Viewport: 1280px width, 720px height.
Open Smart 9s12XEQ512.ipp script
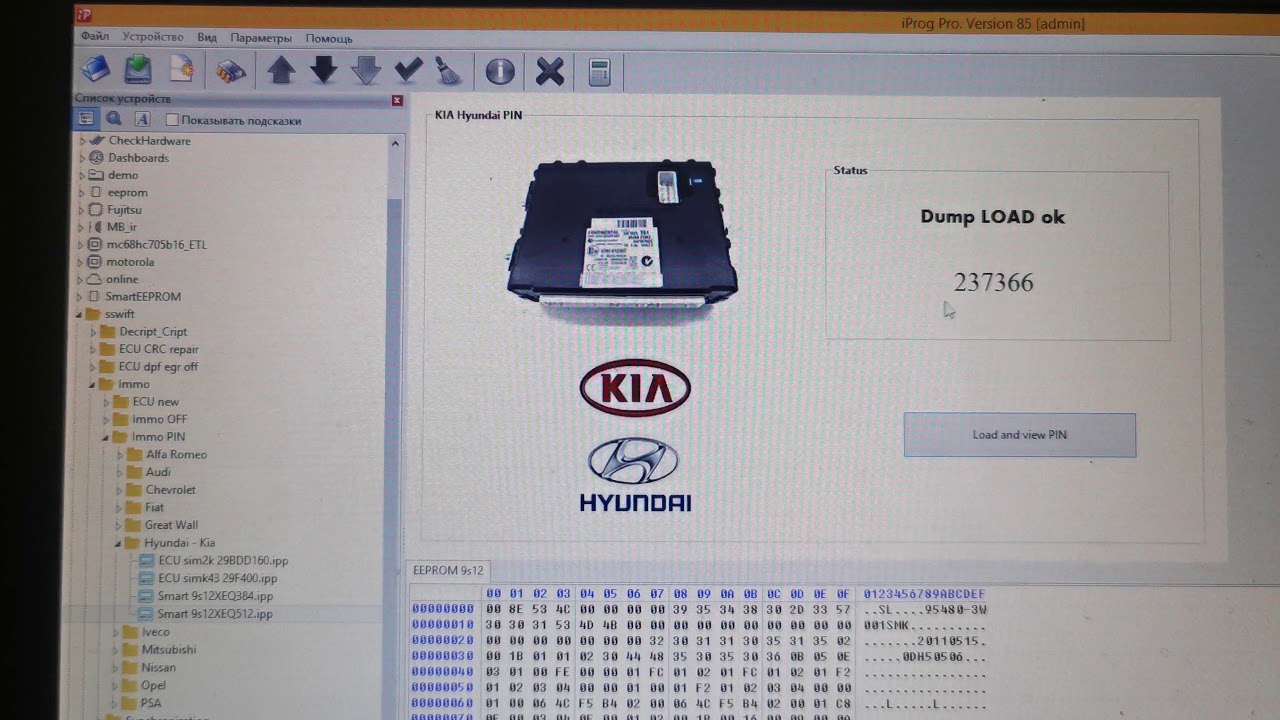[x=215, y=614]
